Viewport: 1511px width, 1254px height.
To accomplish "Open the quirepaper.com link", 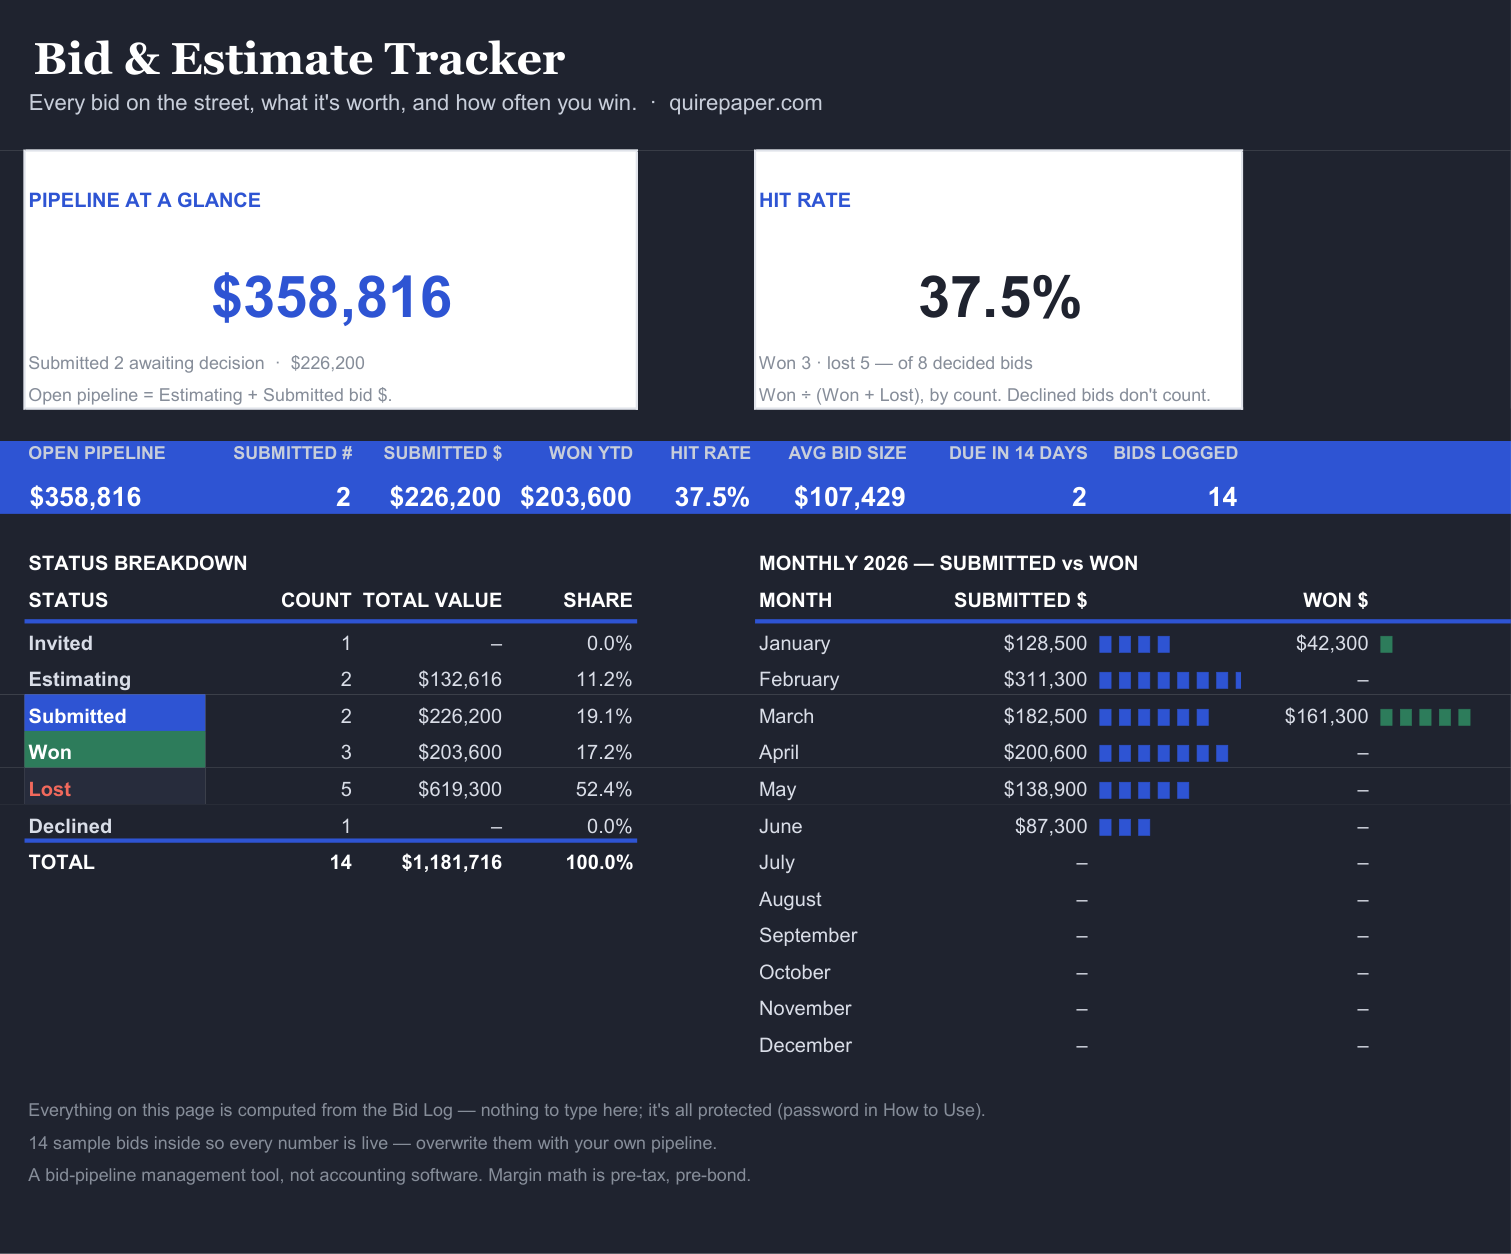I will tap(745, 103).
